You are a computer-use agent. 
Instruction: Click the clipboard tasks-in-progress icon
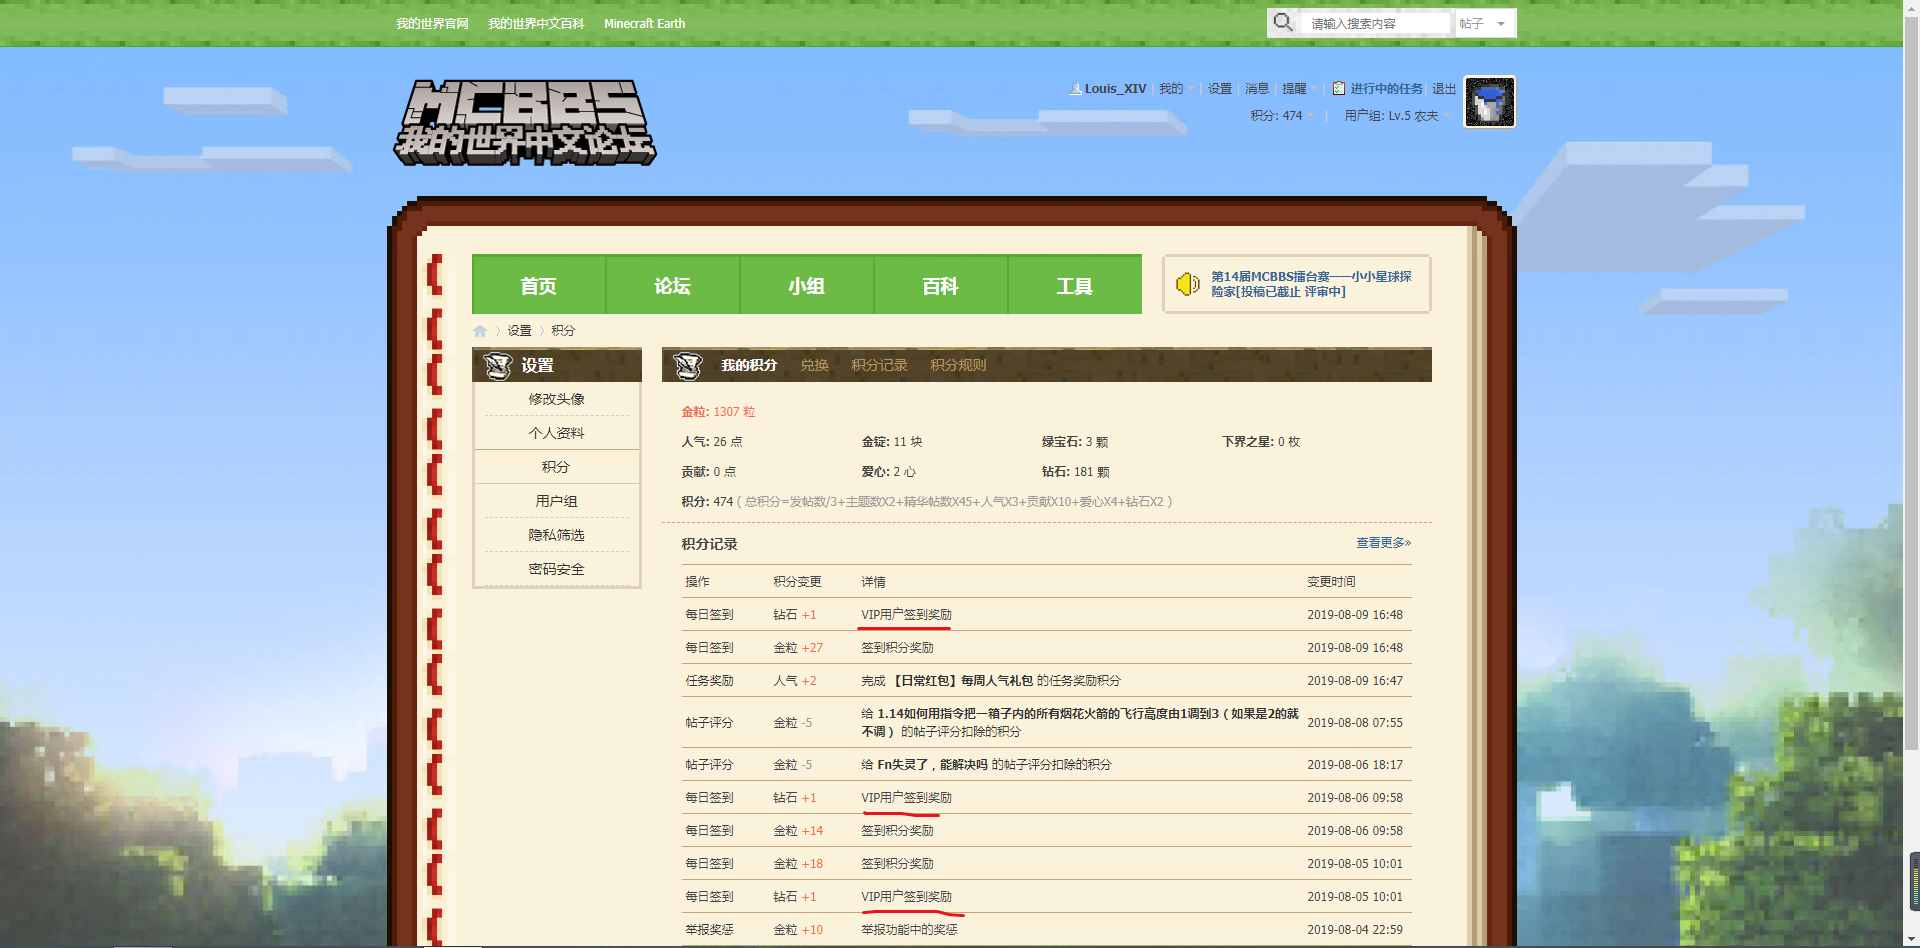(1338, 89)
